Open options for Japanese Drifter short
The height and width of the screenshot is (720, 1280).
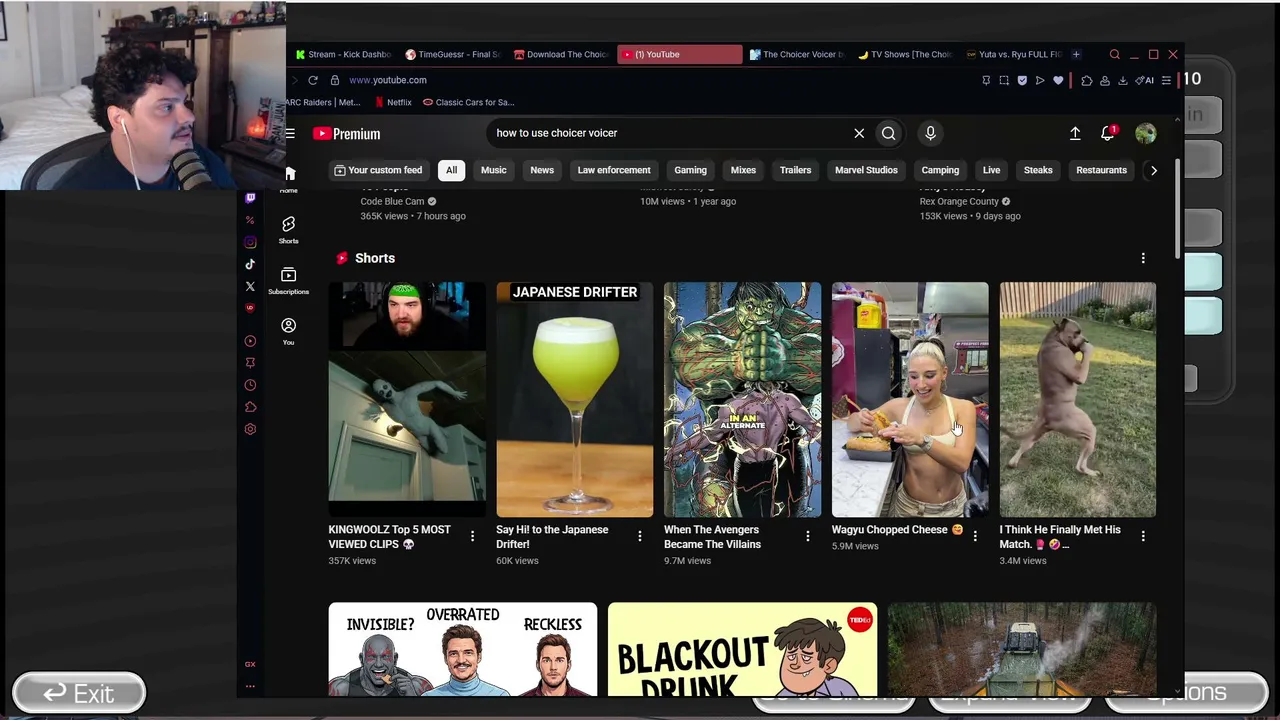[x=640, y=536]
